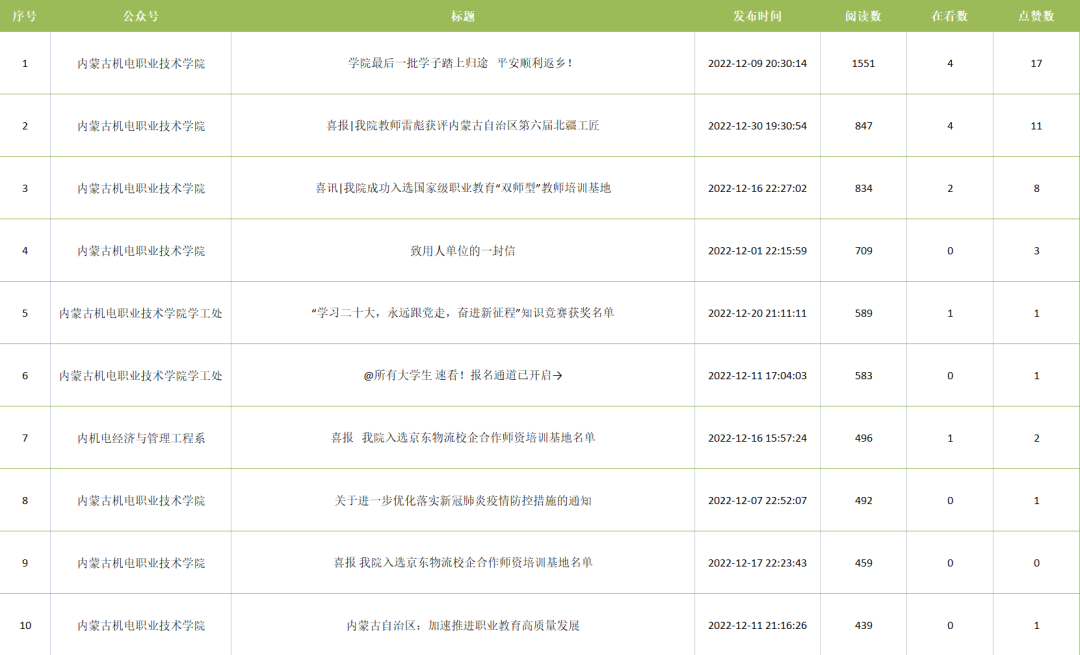This screenshot has width=1080, height=655.
Task: Click the 点赞数 column header
Action: (1036, 16)
